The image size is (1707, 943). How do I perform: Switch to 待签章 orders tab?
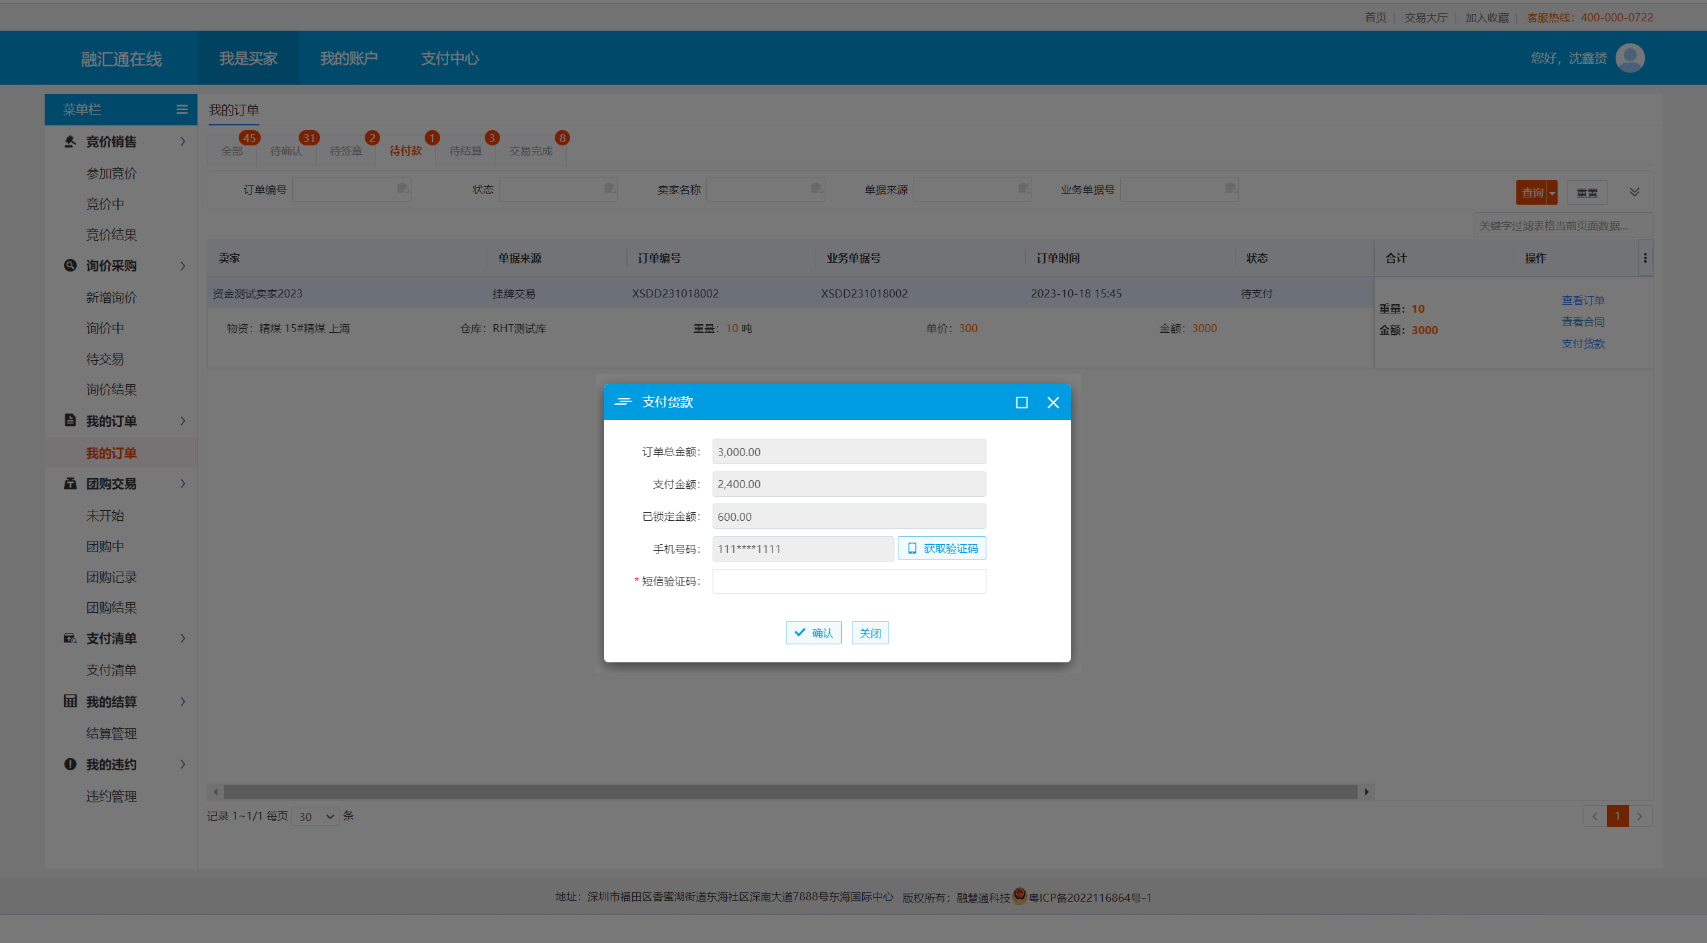346,151
